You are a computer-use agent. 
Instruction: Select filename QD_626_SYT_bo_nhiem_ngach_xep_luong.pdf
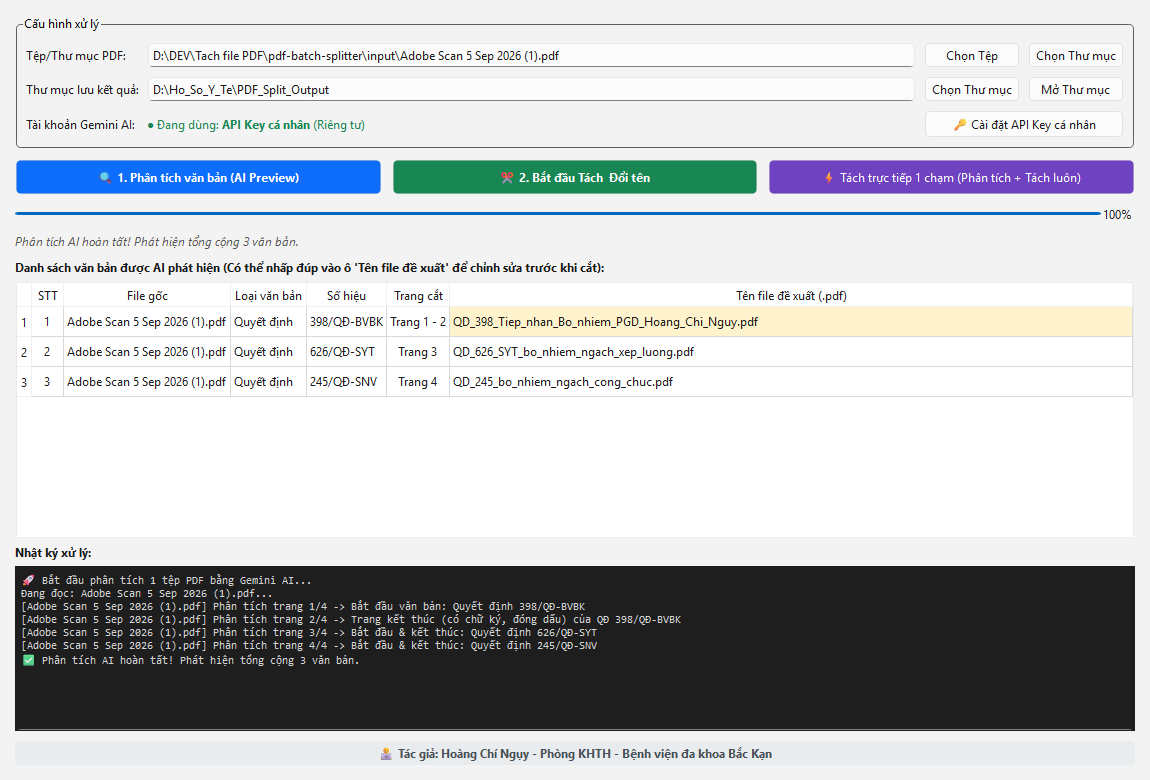(x=791, y=352)
